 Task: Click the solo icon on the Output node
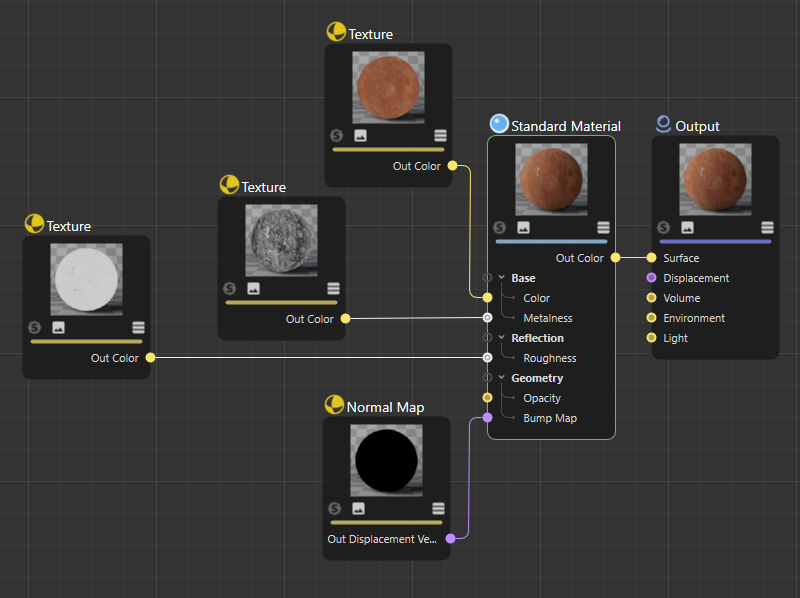click(x=664, y=228)
